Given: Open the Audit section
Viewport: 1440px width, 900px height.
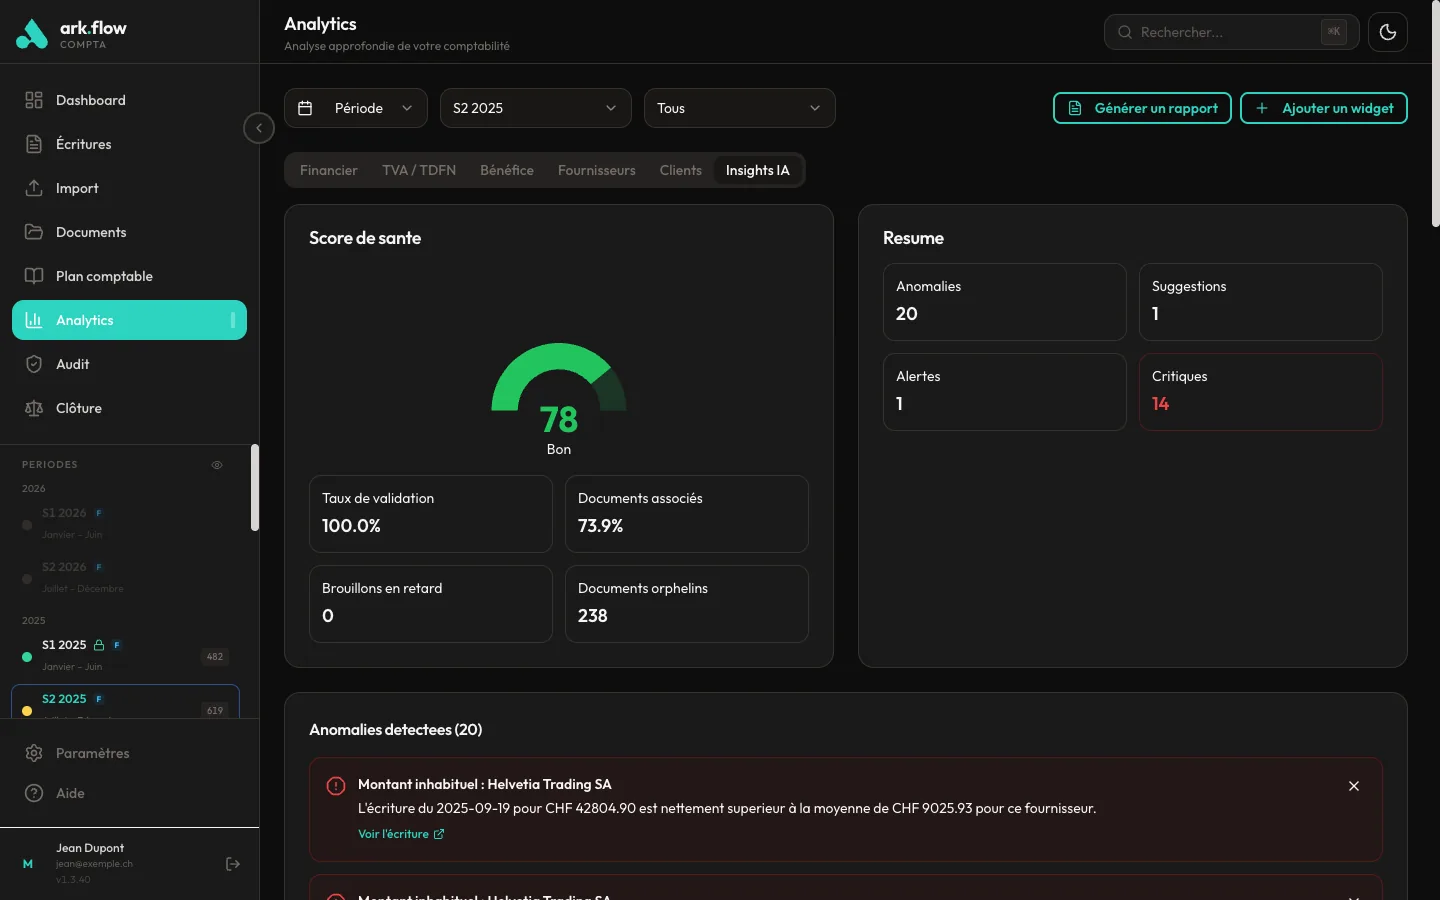Looking at the screenshot, I should [x=71, y=364].
